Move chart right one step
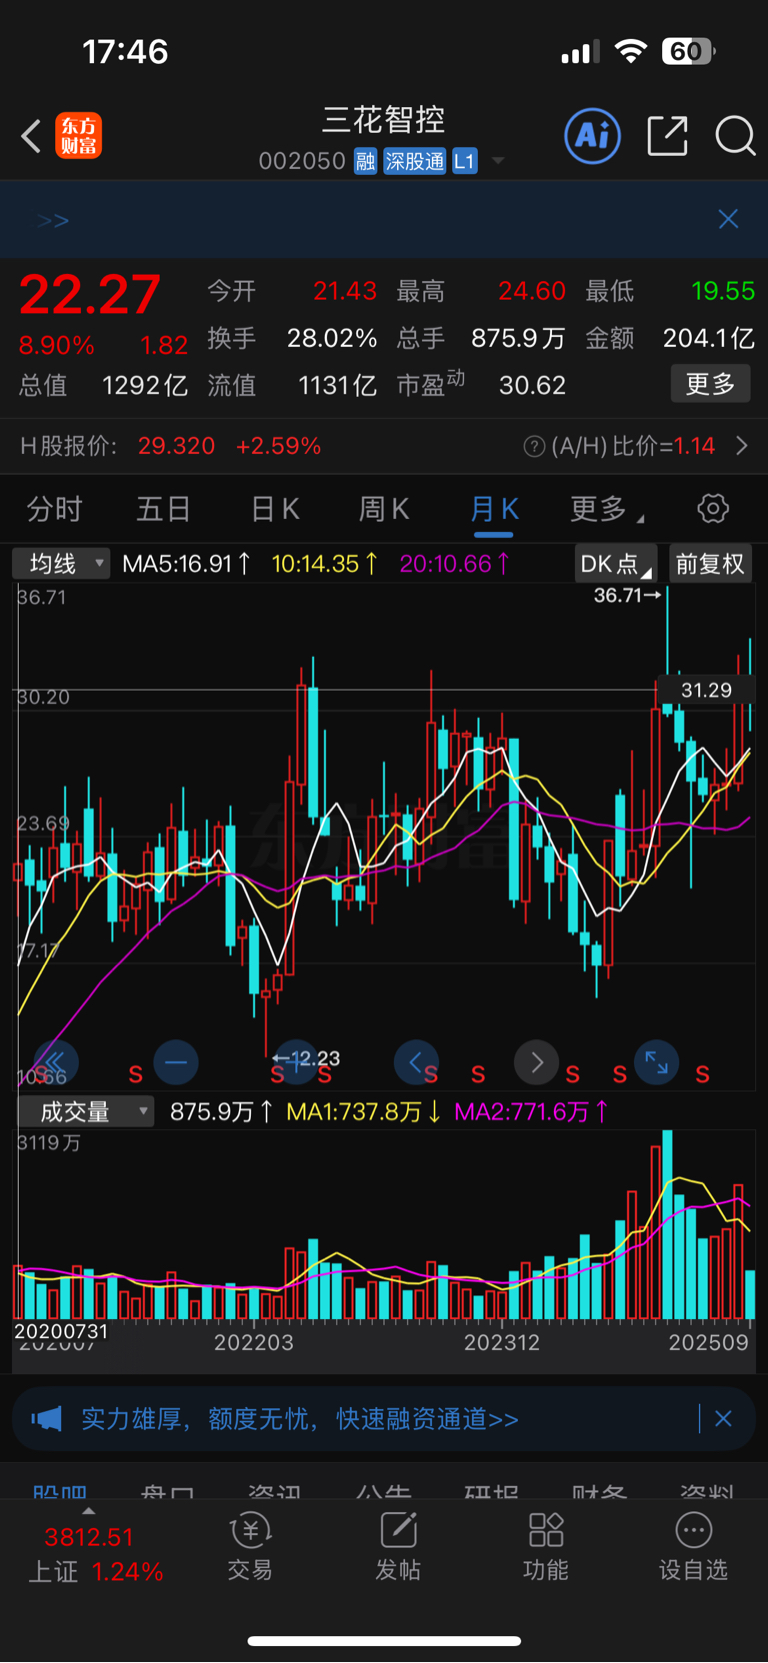This screenshot has height=1663, width=768. 536,1062
